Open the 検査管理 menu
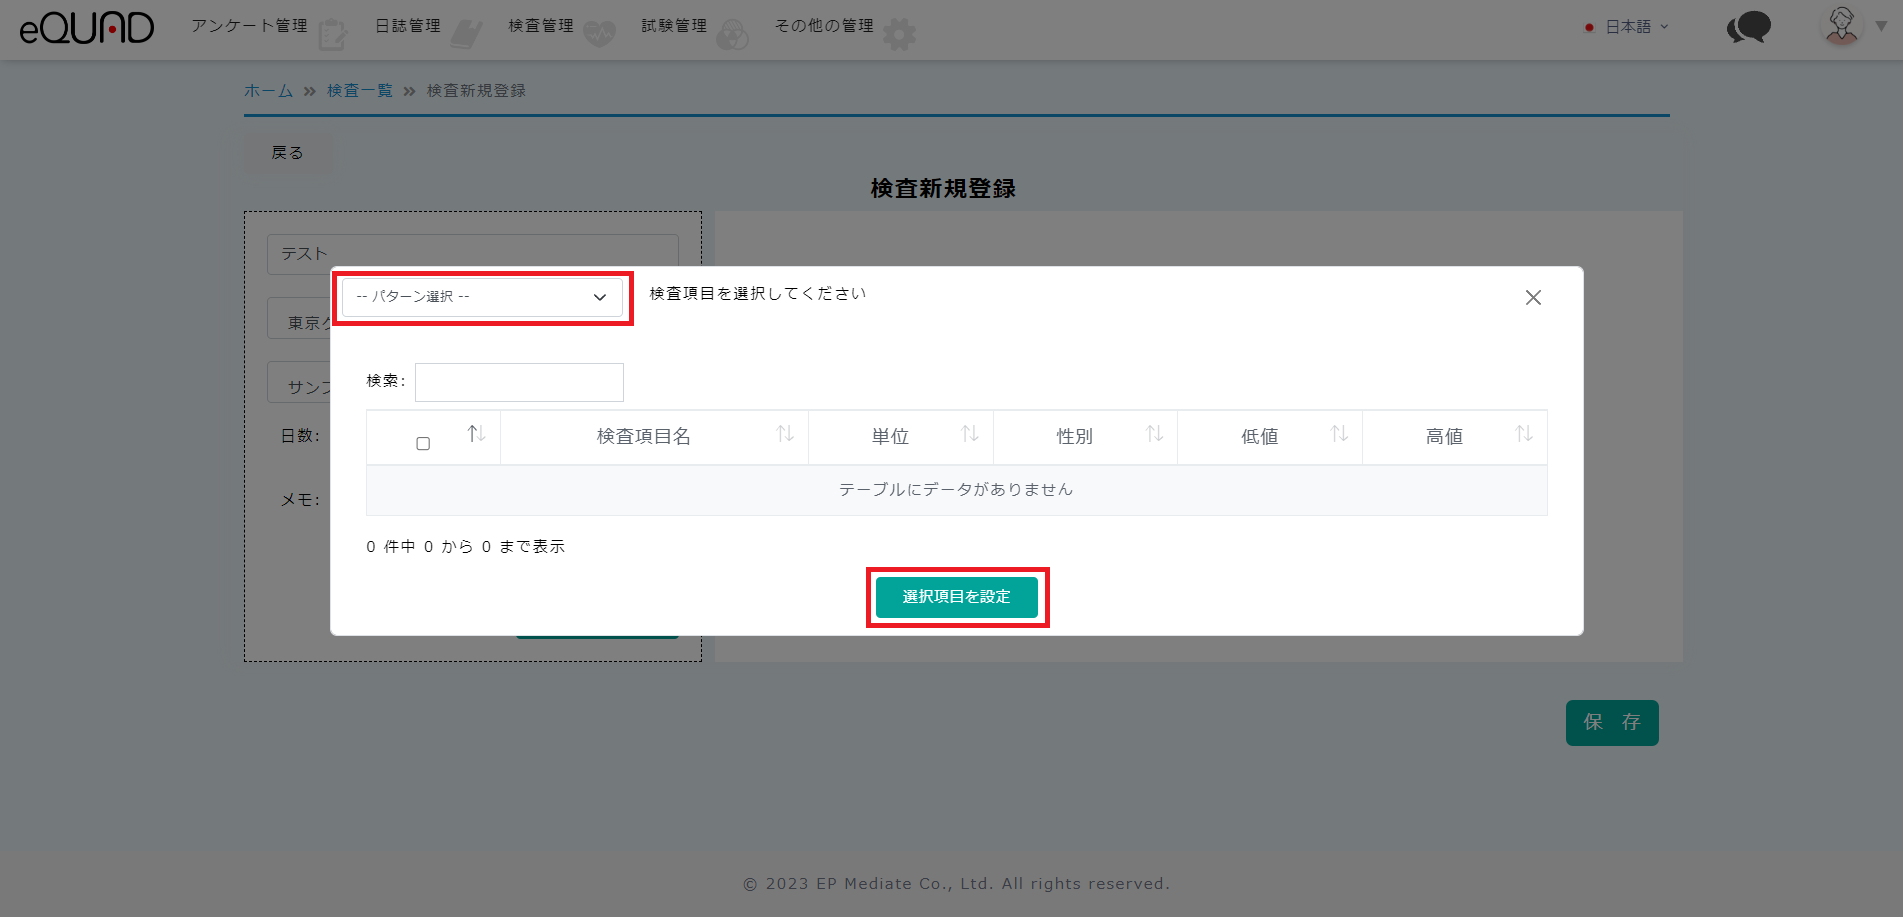The height and width of the screenshot is (917, 1903). click(541, 26)
